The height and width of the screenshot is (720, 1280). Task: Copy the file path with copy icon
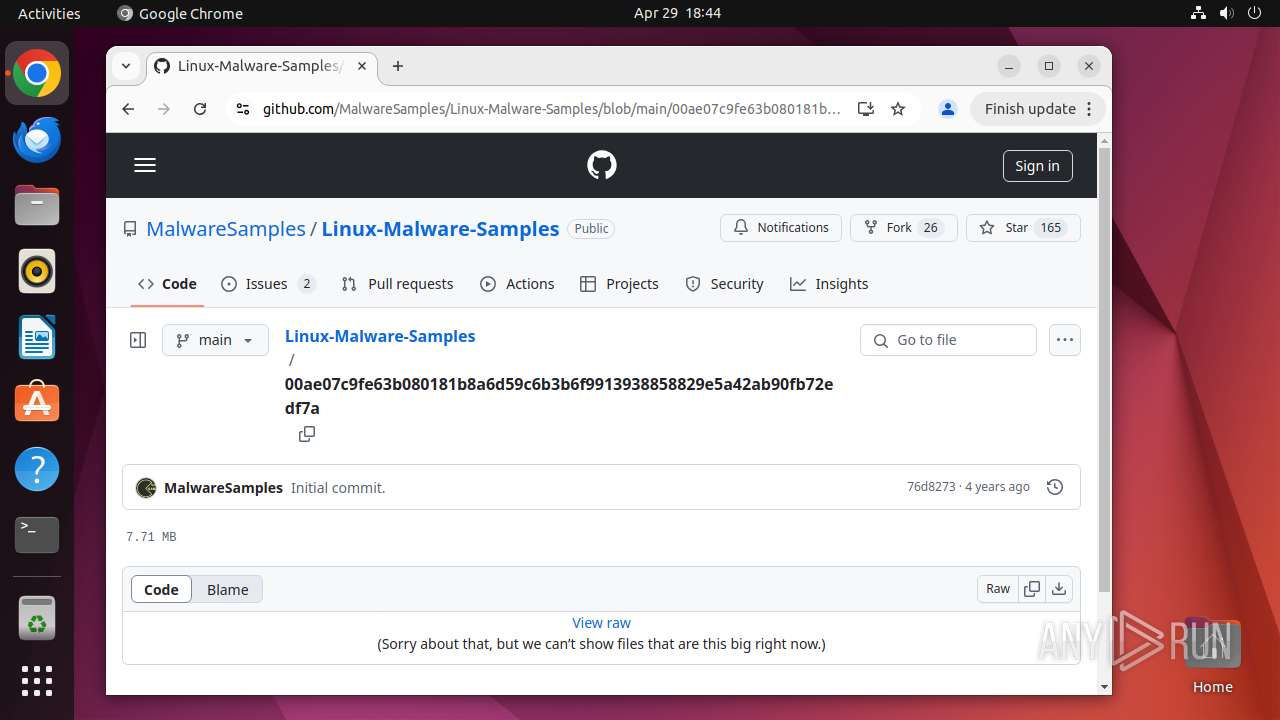coord(307,434)
